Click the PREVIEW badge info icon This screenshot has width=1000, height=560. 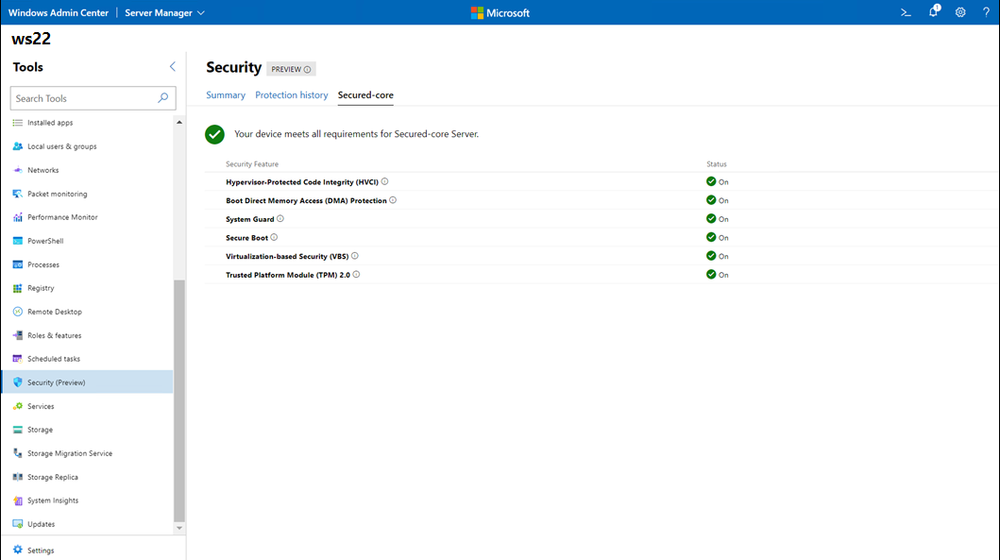[x=307, y=70]
